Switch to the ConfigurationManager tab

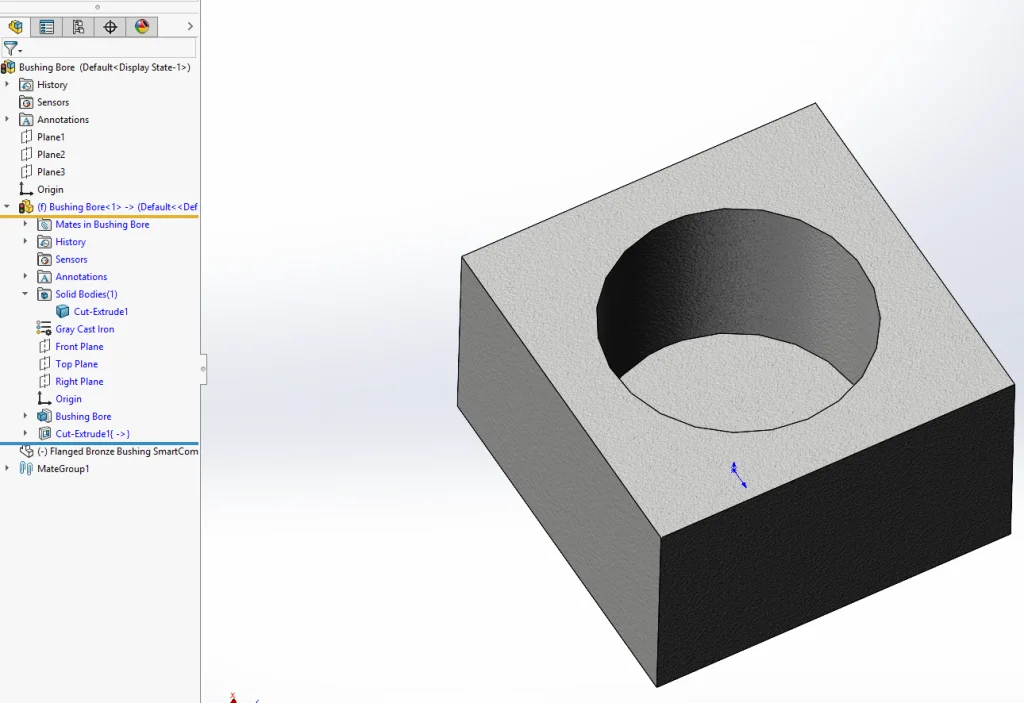[x=78, y=26]
